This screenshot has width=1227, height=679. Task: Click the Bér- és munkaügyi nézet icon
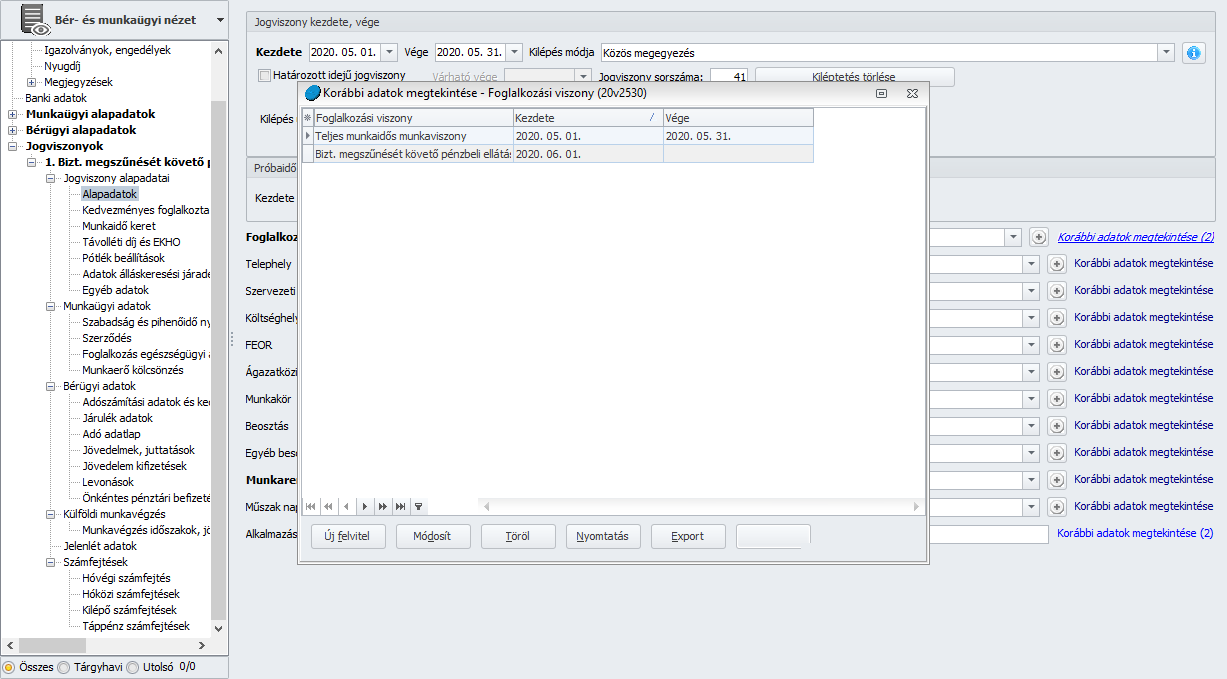click(35, 20)
